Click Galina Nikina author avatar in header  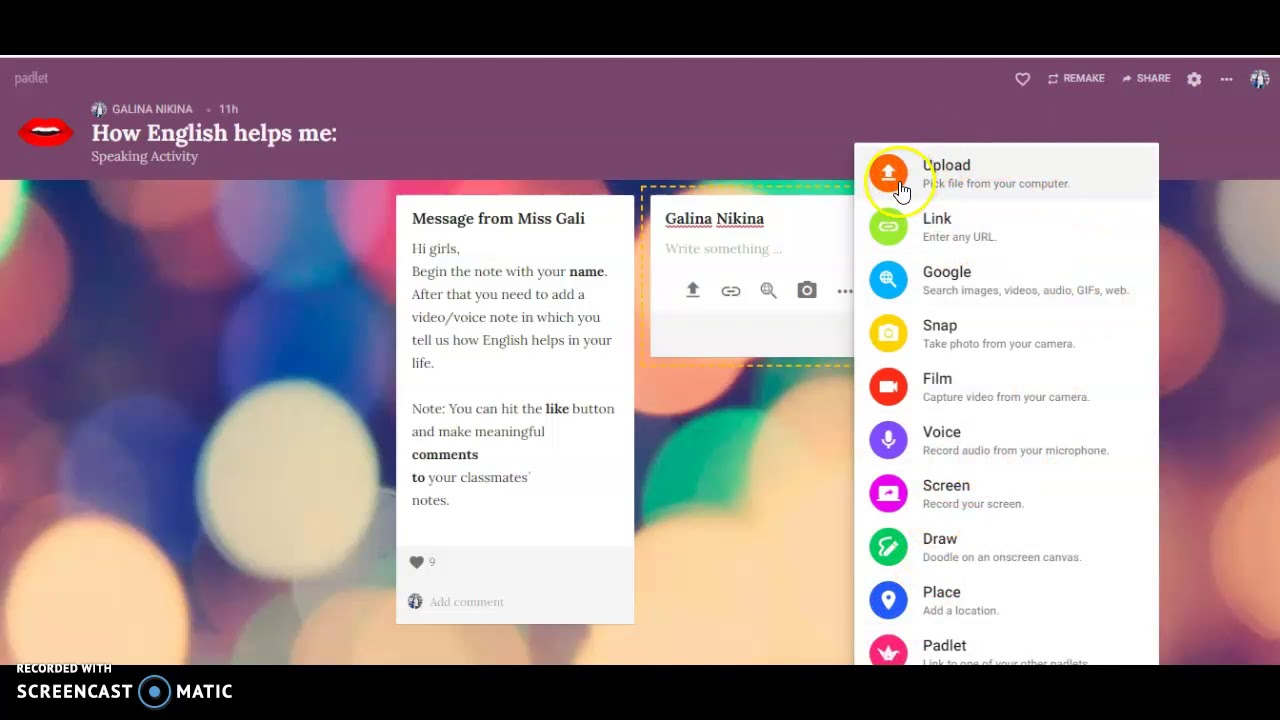coord(99,109)
